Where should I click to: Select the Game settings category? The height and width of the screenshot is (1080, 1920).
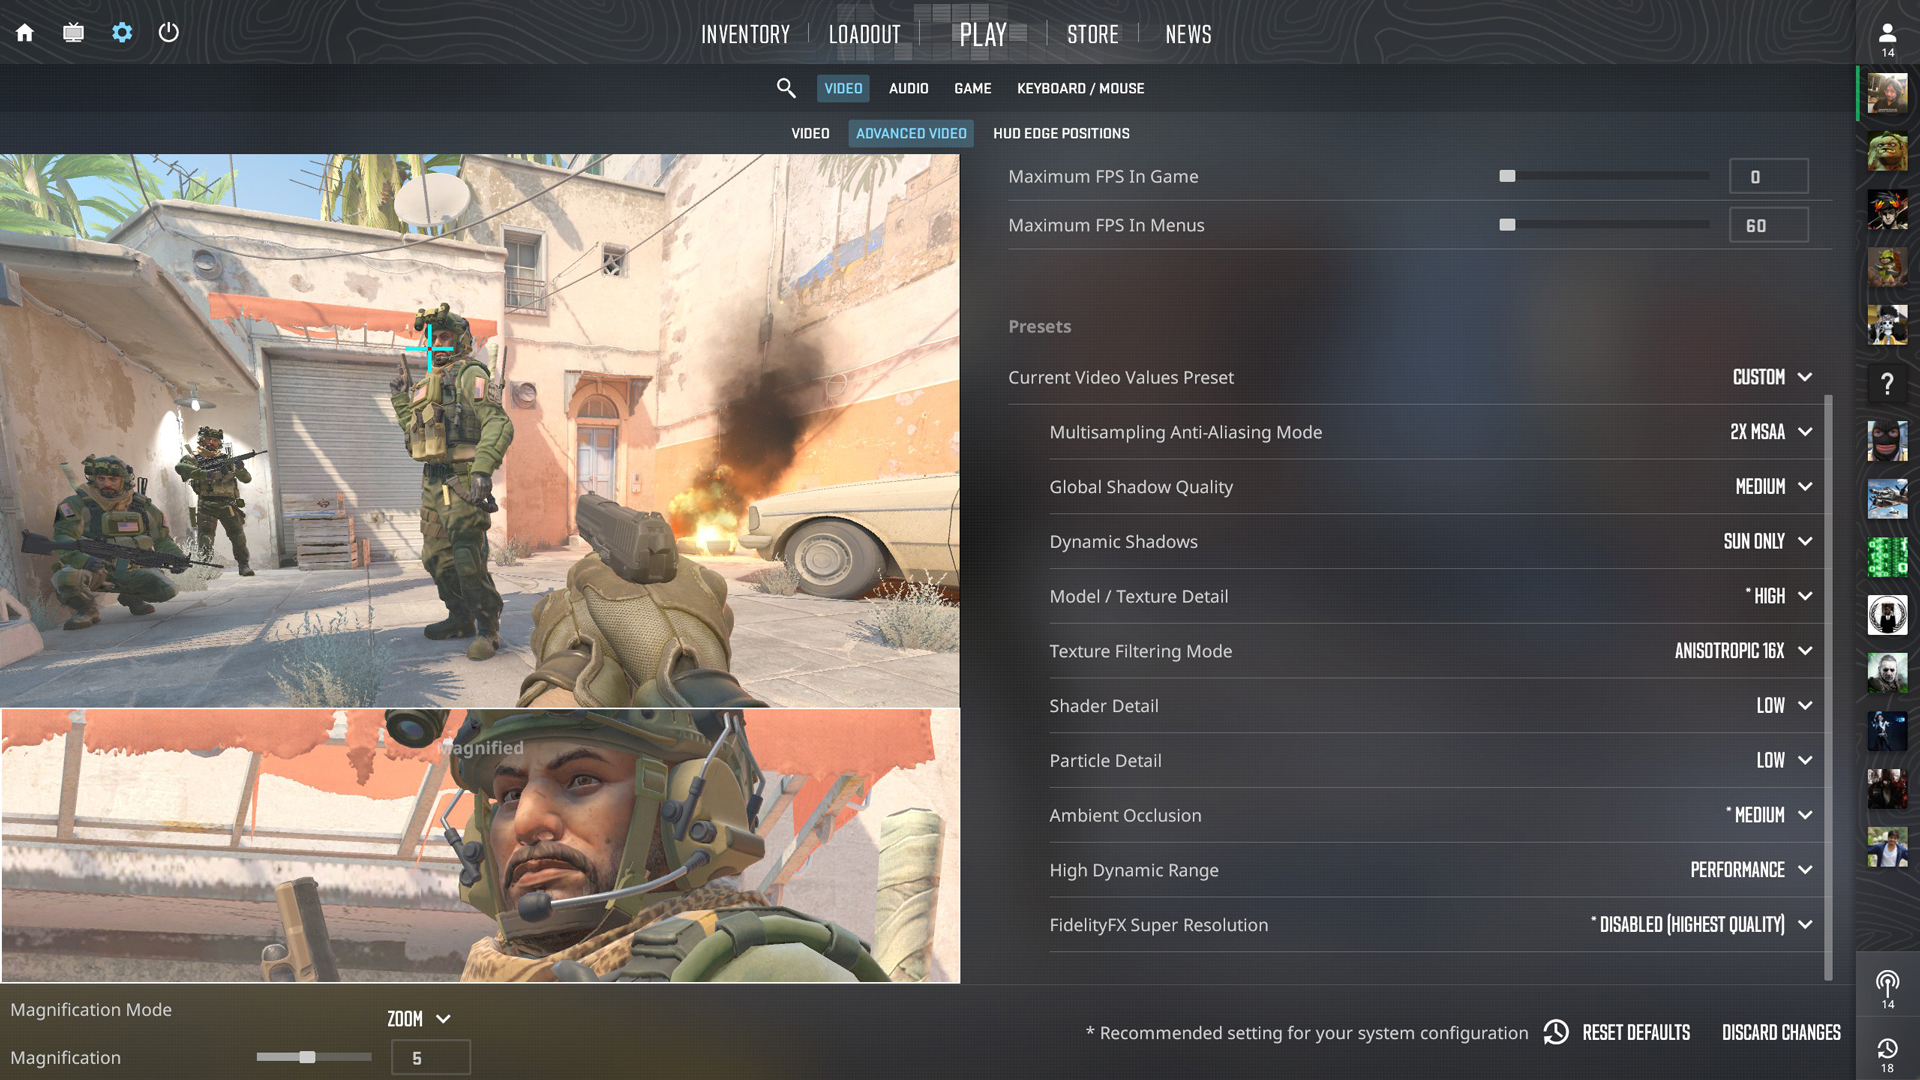pos(972,88)
